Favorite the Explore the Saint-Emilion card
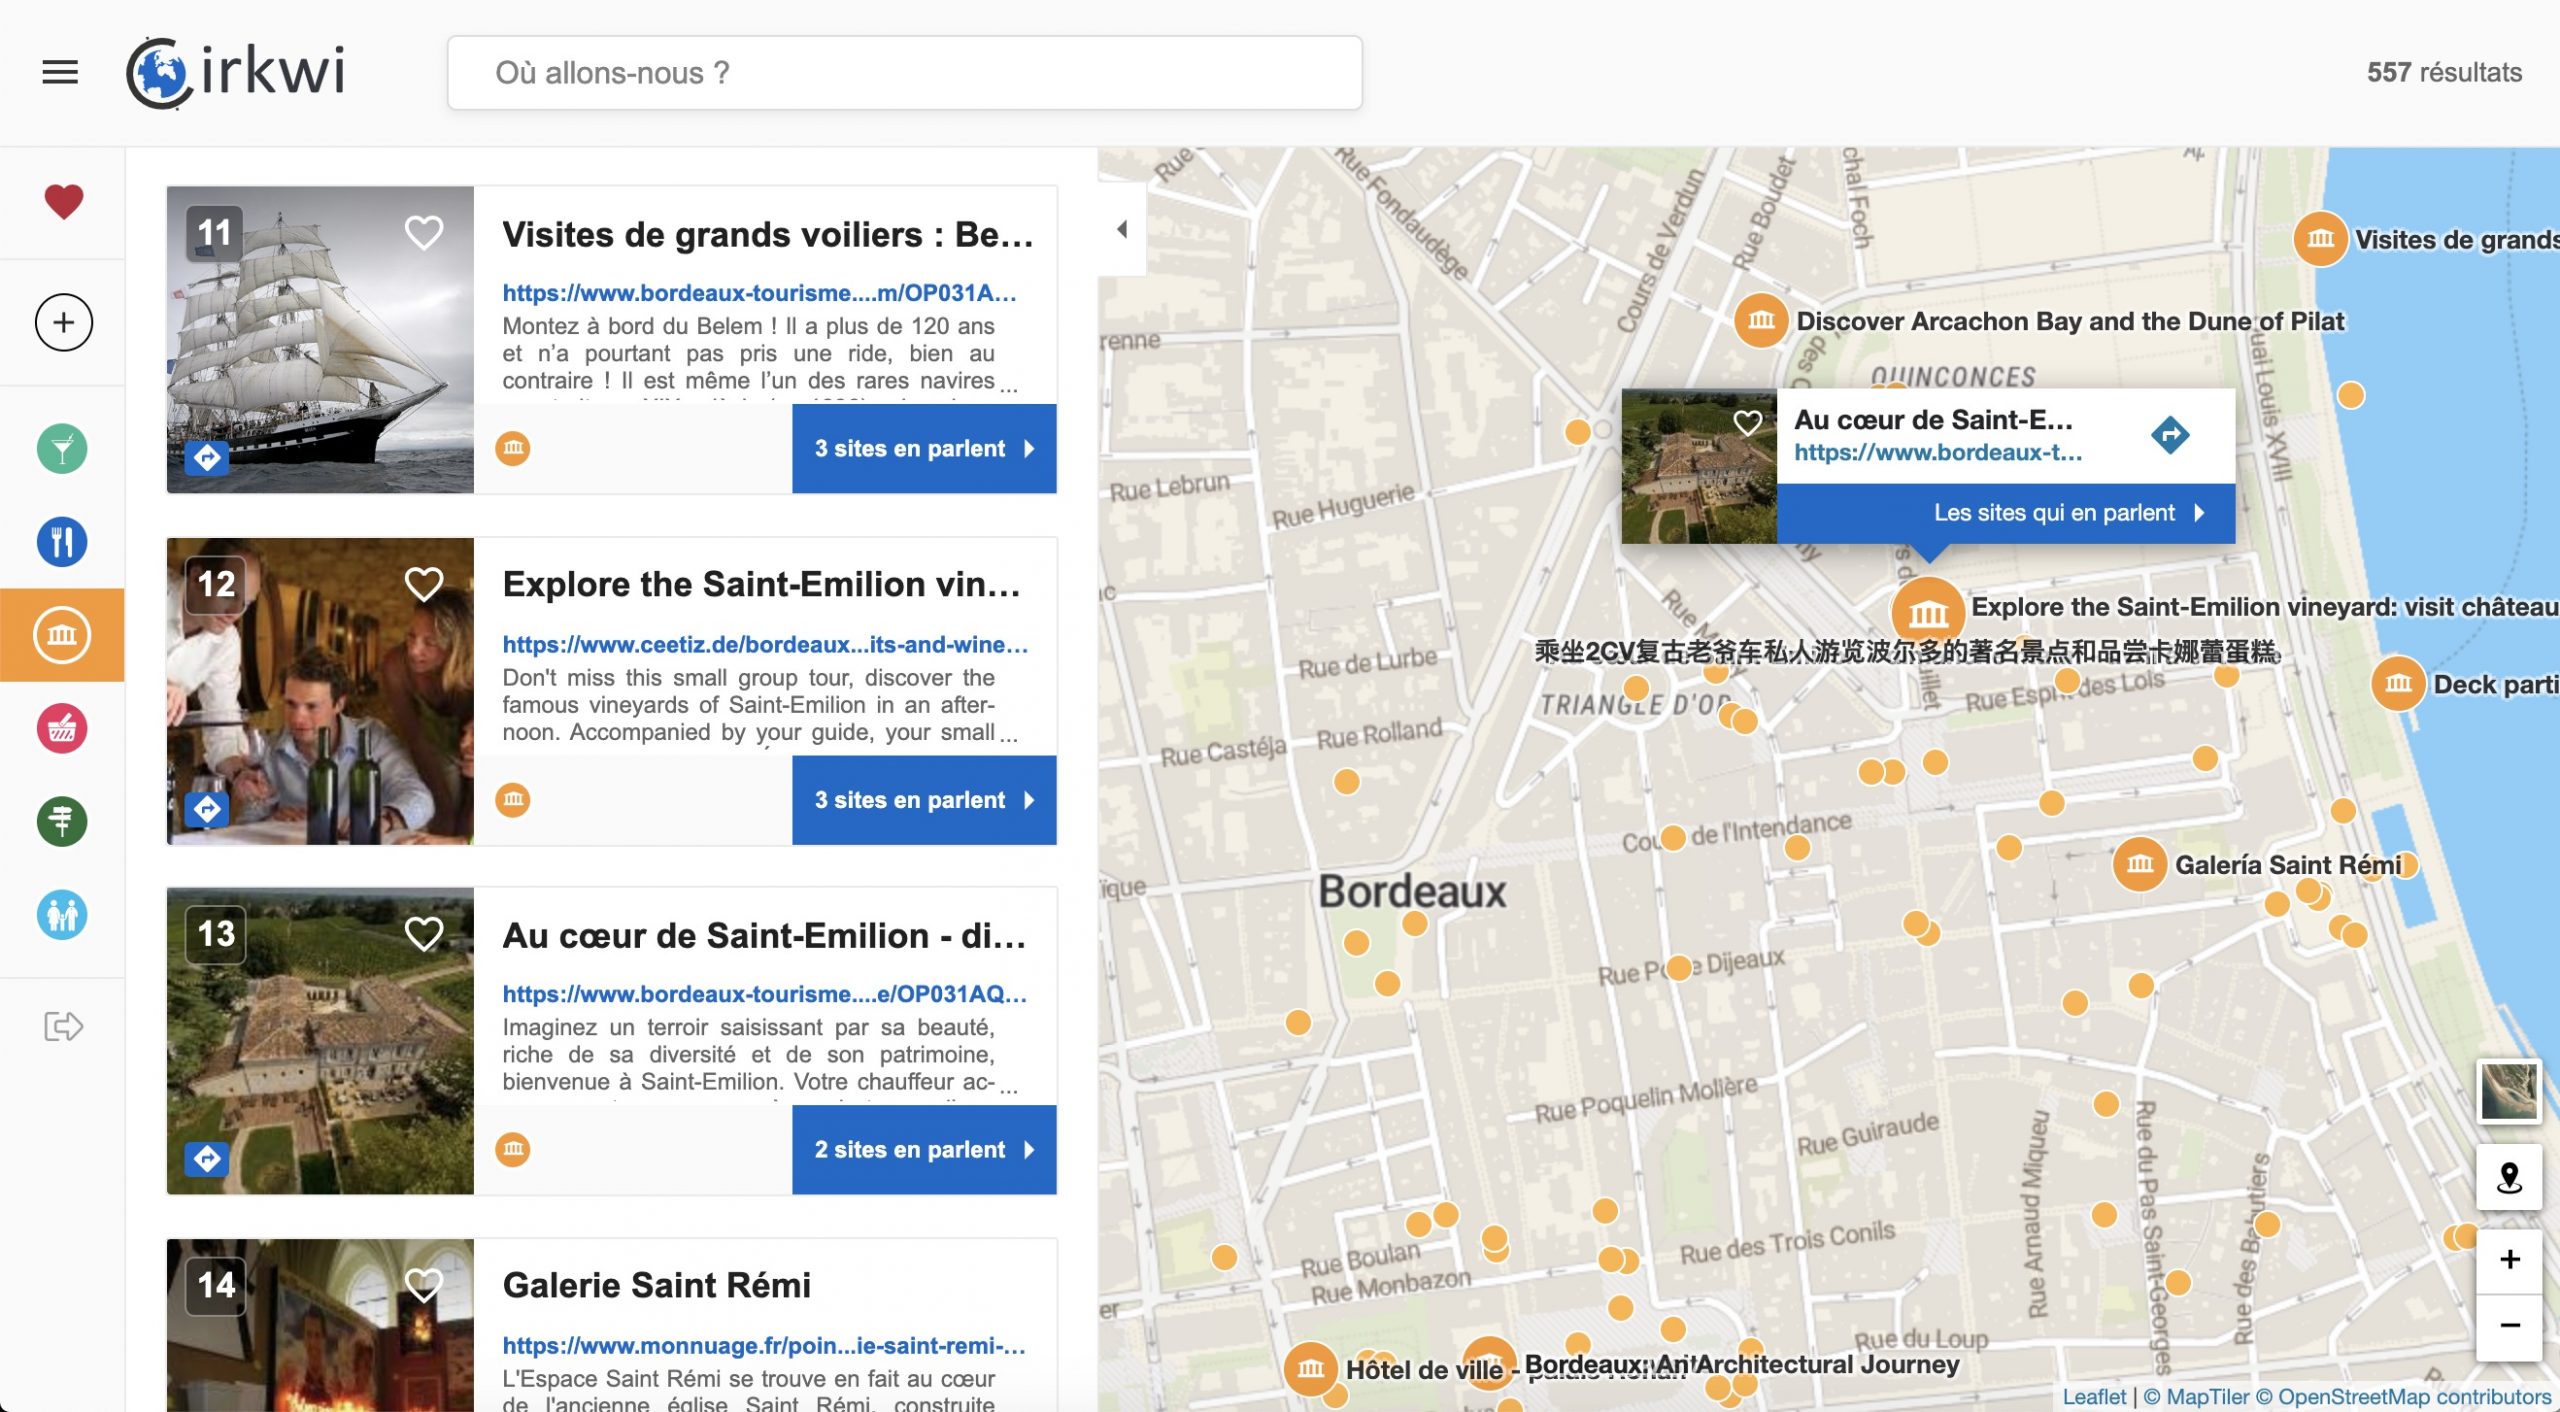This screenshot has width=2560, height=1412. 424,584
